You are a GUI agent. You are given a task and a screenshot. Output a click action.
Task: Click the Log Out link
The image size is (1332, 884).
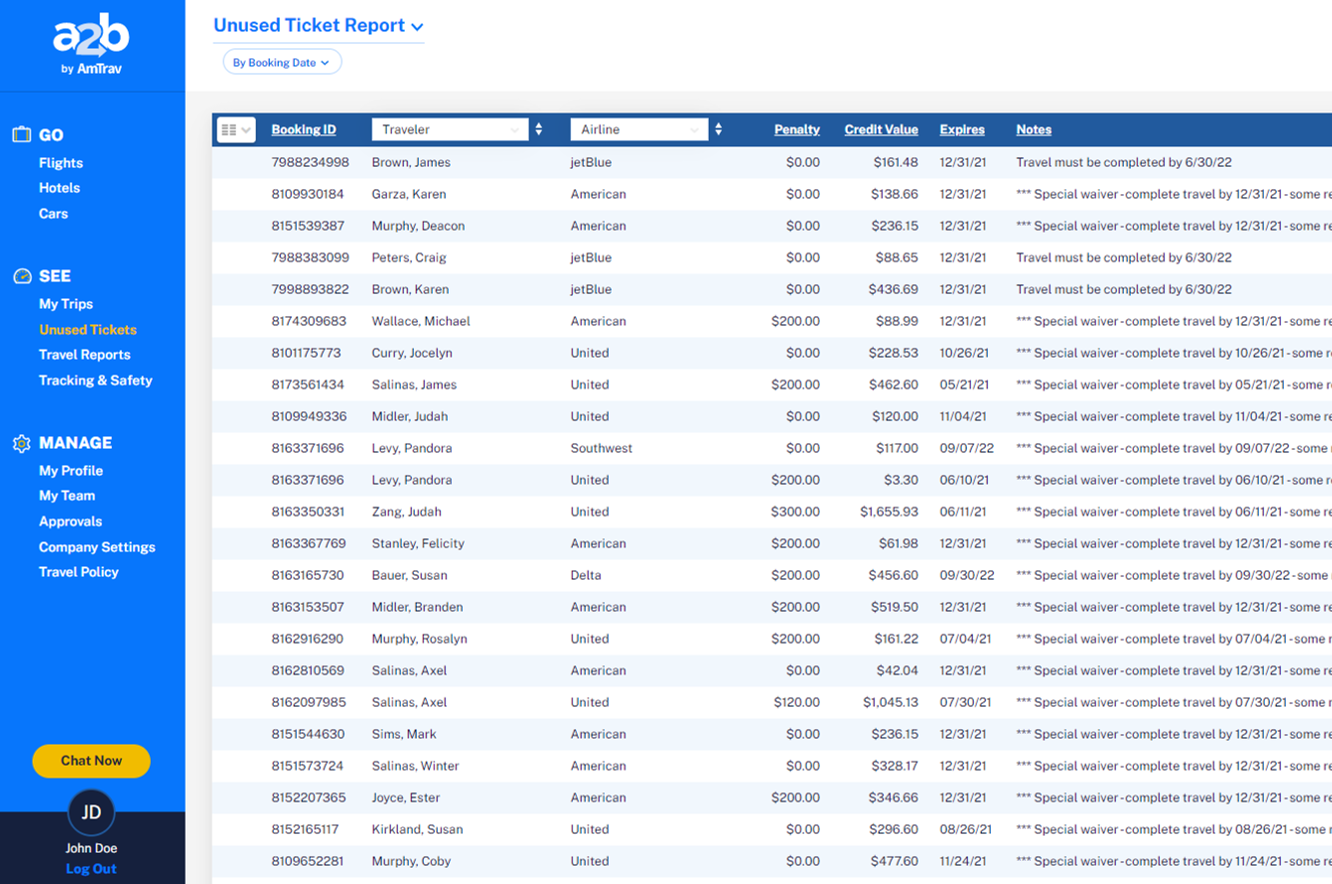[91, 869]
